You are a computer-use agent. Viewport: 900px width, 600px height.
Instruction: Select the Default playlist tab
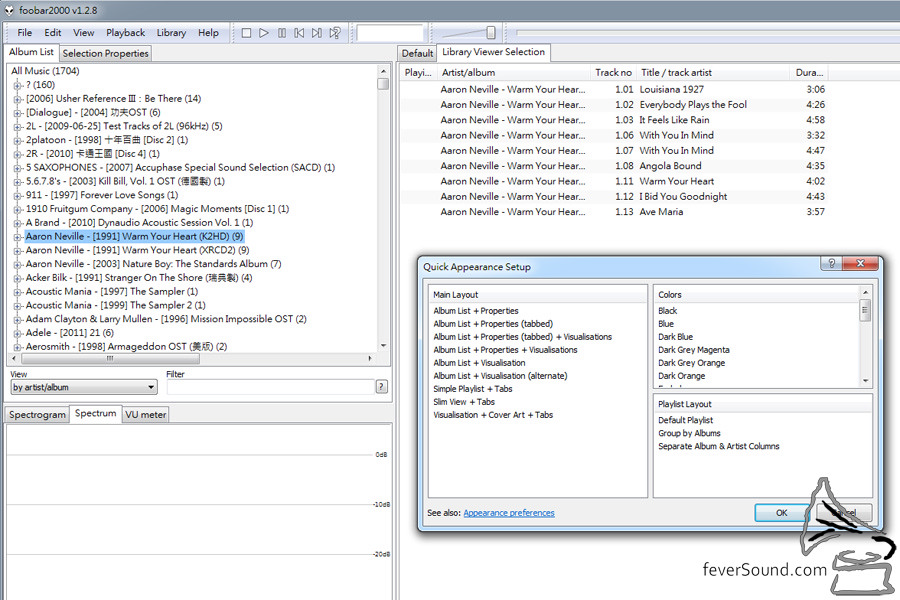pos(417,53)
